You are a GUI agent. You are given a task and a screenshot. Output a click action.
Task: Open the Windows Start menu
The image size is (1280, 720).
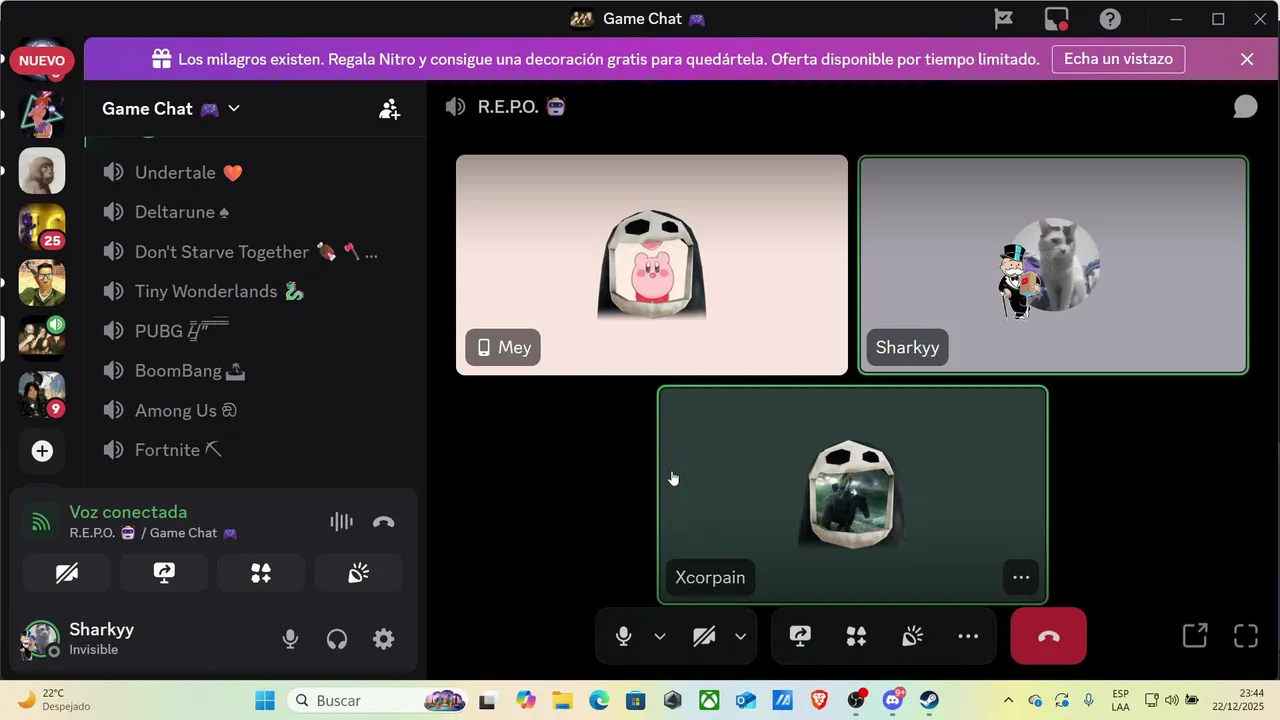[x=265, y=700]
